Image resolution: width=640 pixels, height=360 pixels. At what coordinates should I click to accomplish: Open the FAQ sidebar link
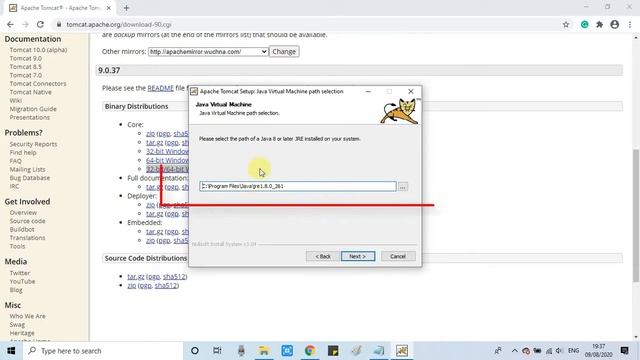[x=16, y=161]
